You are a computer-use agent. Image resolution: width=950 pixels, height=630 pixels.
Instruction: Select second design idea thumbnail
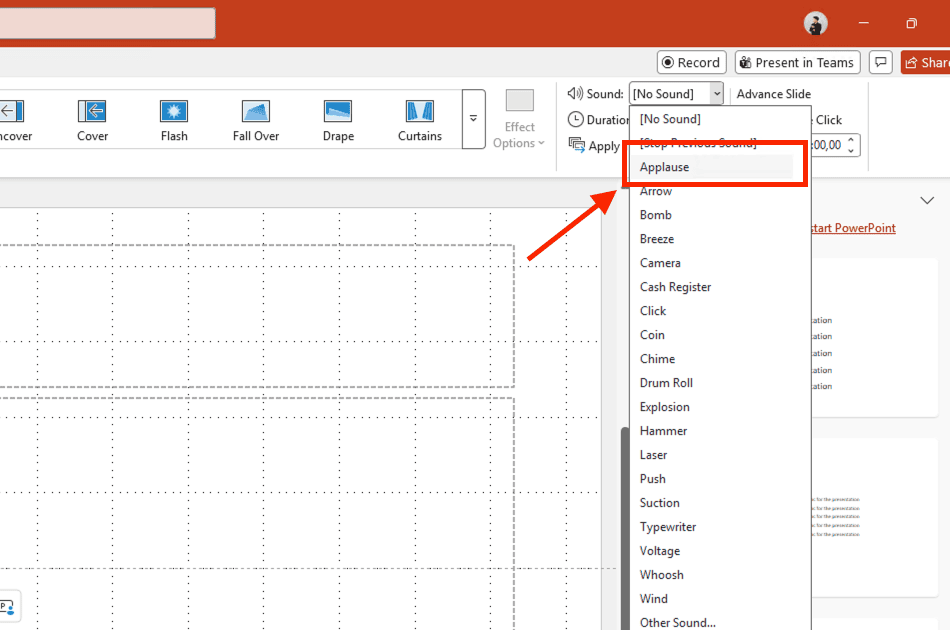point(874,517)
